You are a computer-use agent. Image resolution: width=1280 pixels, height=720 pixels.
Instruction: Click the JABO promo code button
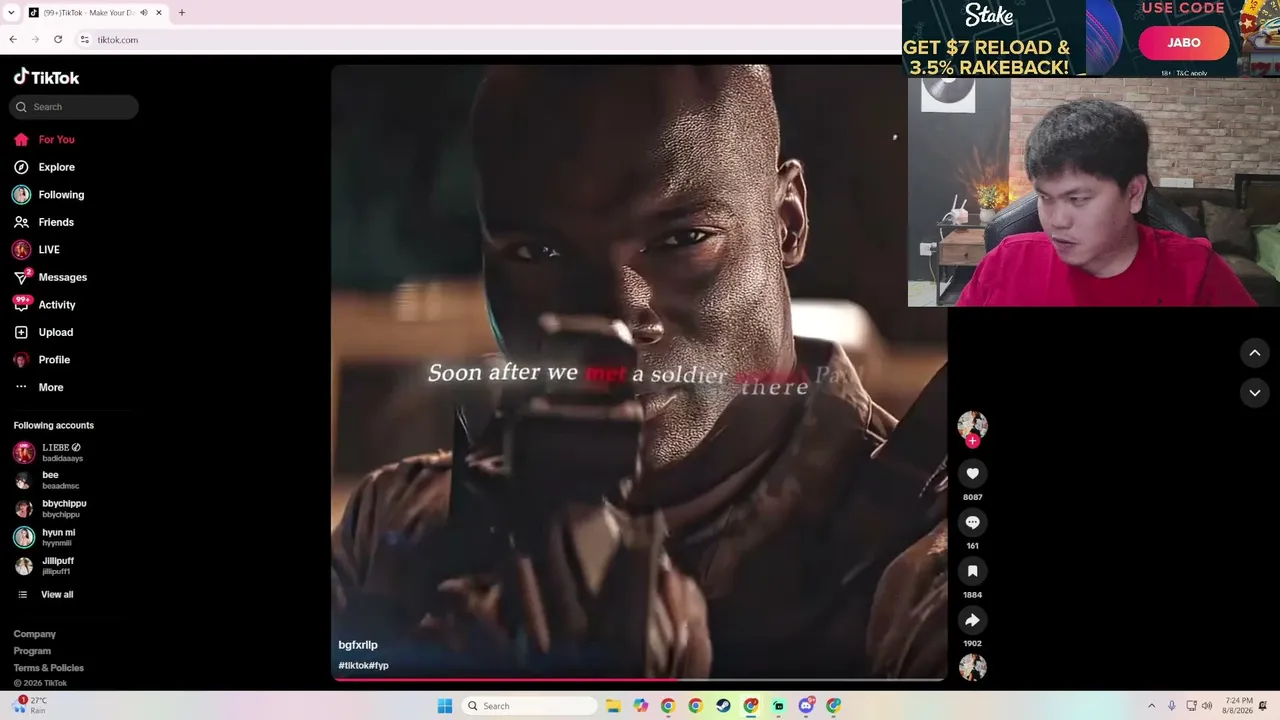click(x=1184, y=43)
